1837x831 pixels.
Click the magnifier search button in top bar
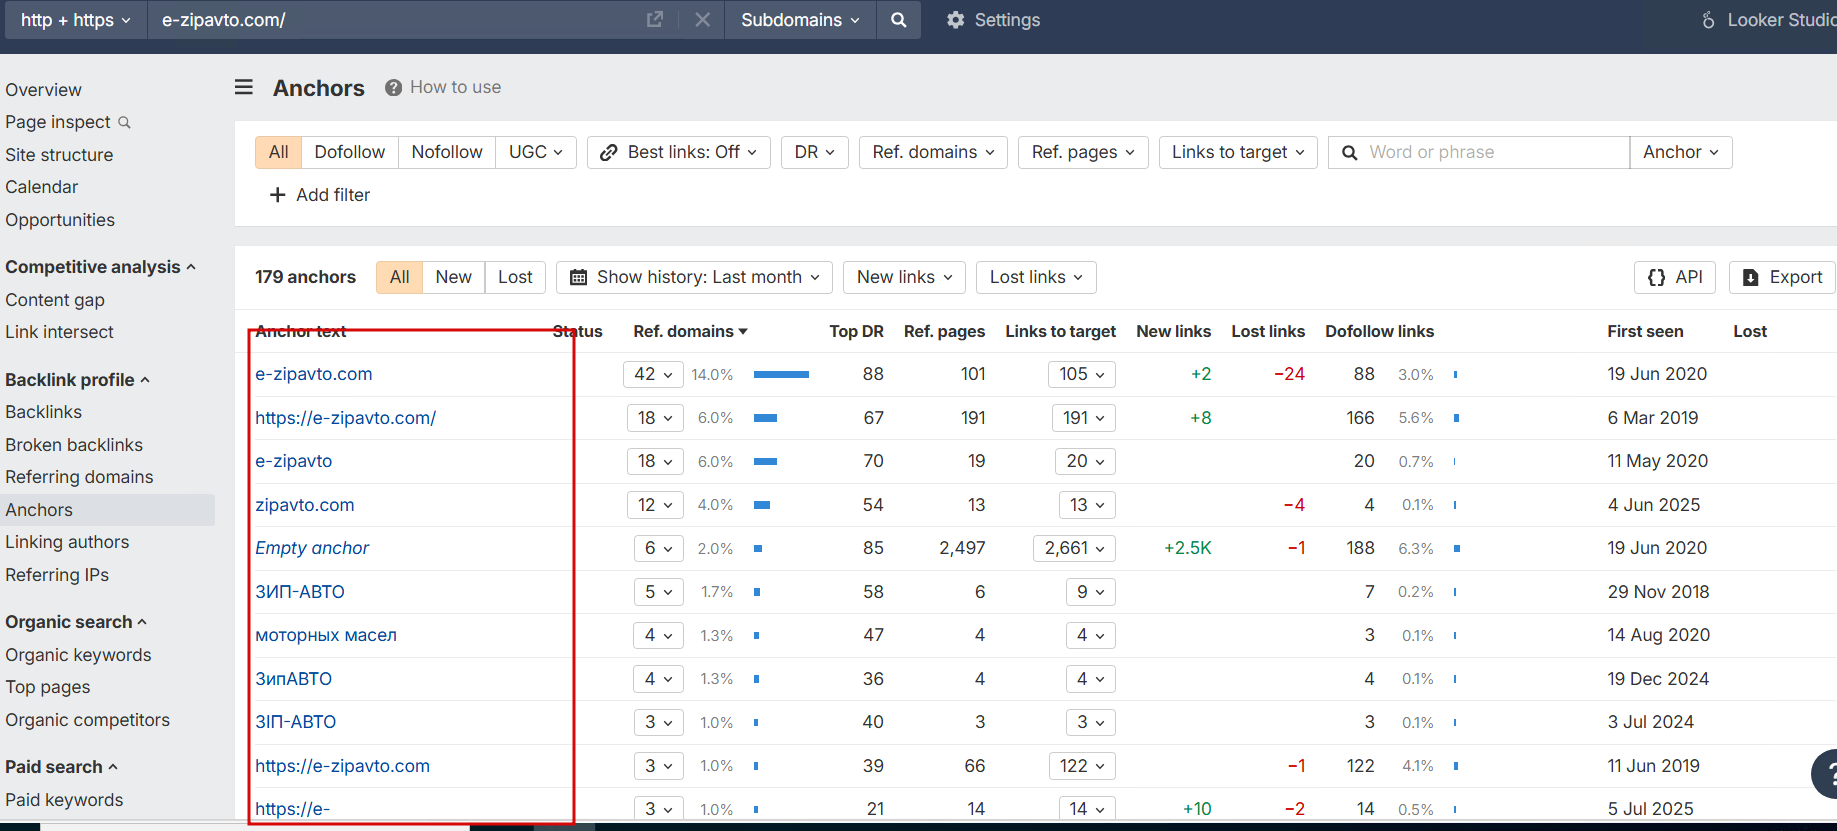[x=899, y=20]
